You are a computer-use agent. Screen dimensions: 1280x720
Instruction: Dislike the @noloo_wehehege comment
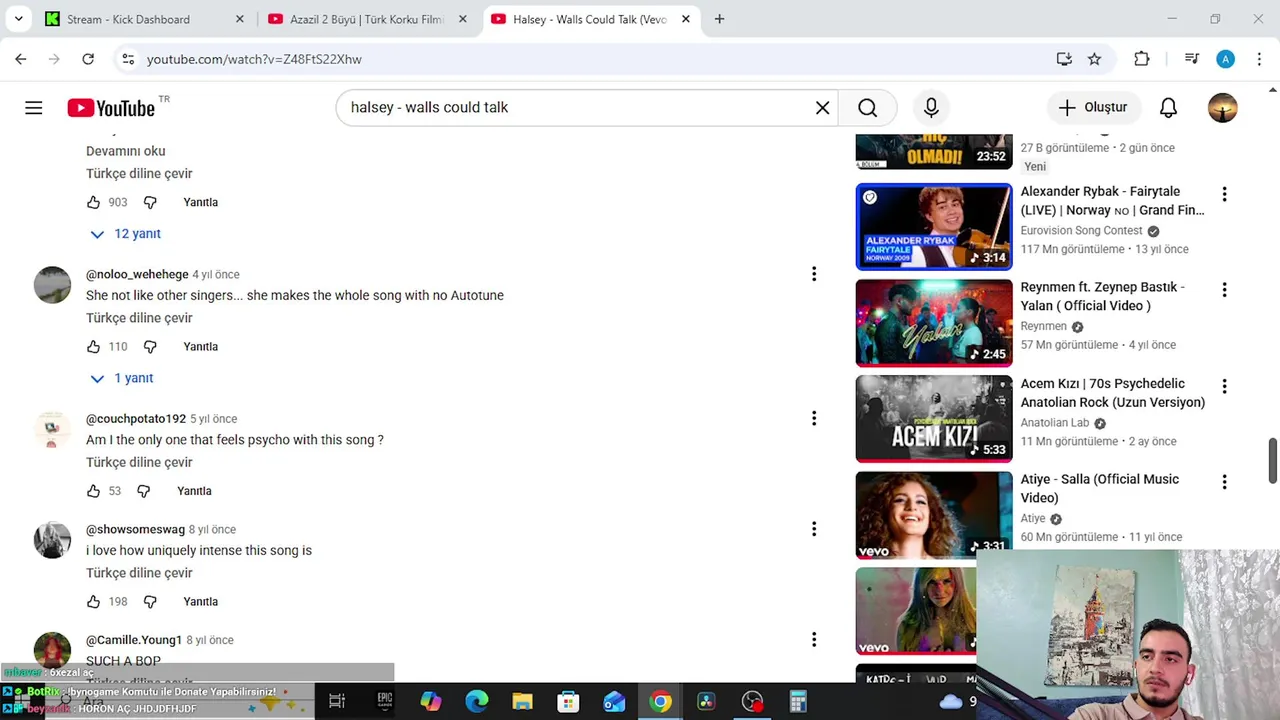point(150,347)
